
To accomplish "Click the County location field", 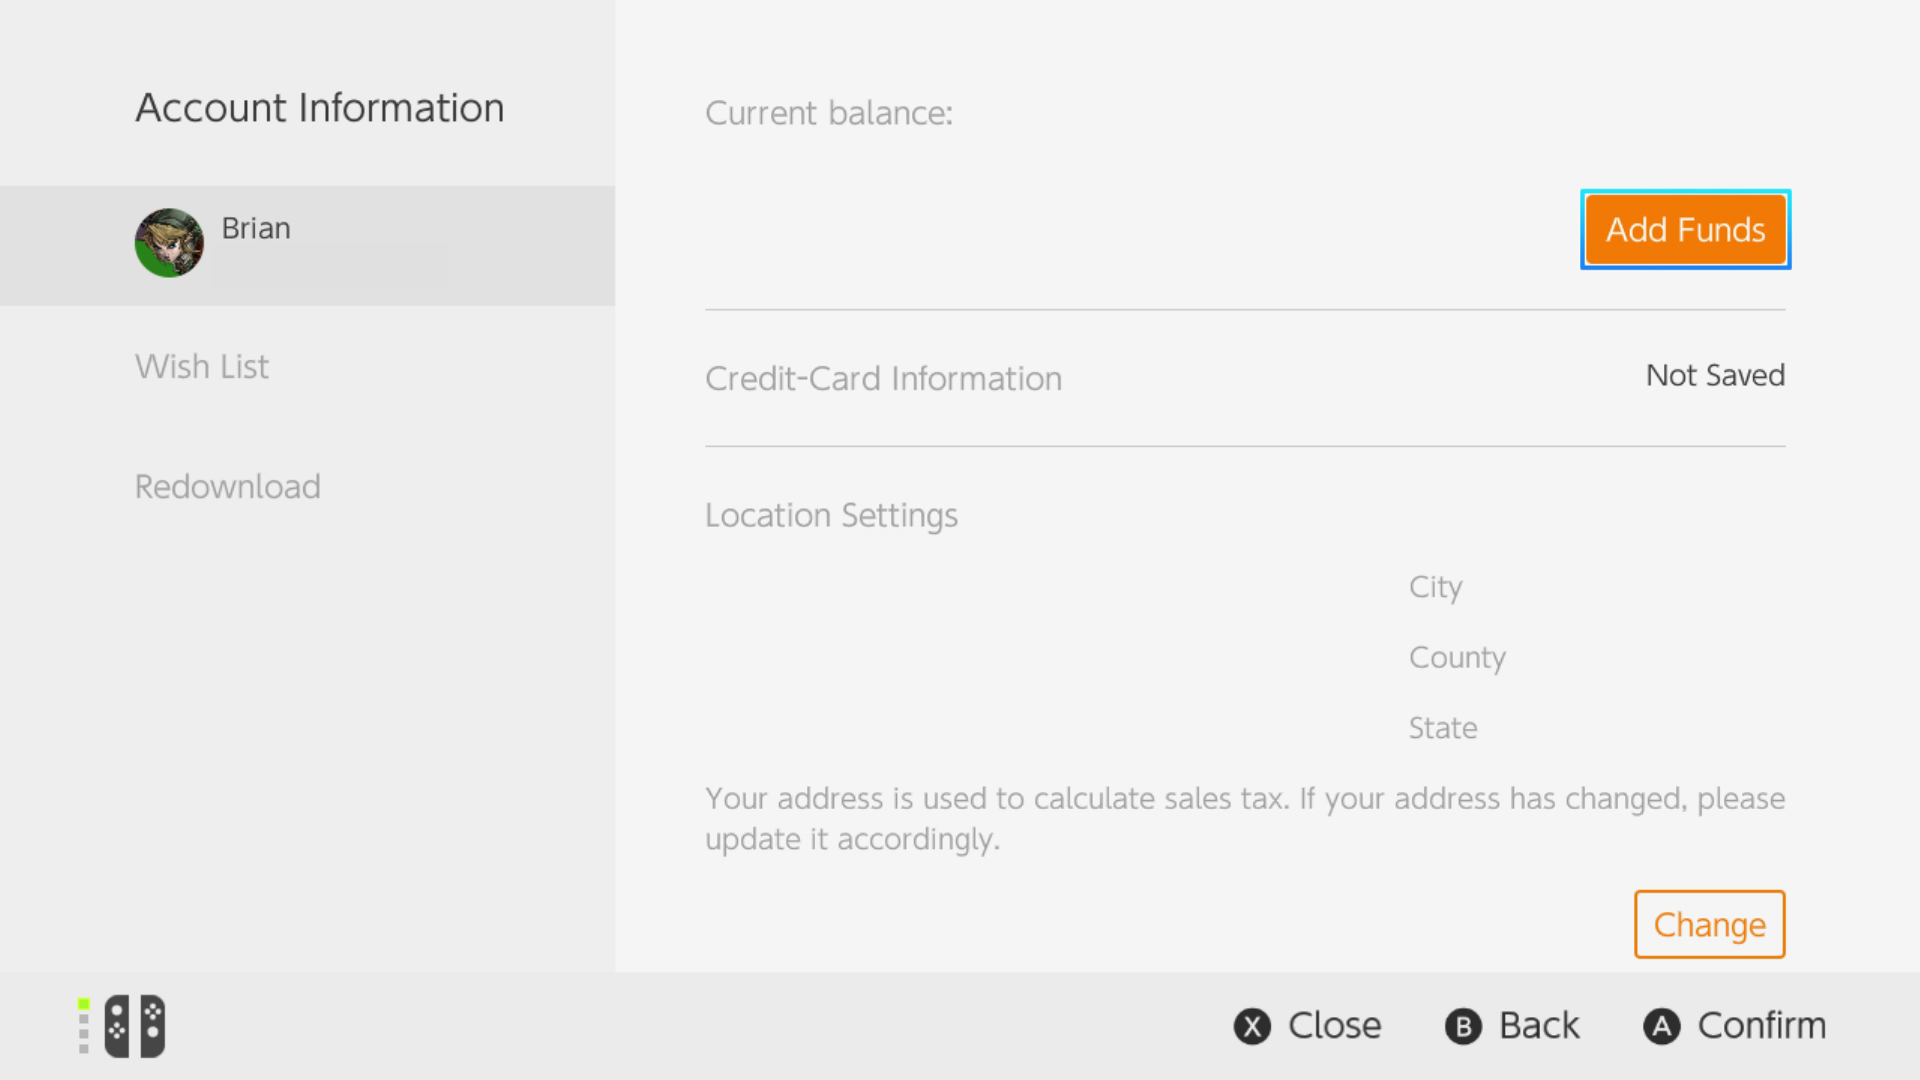I will click(x=1457, y=658).
